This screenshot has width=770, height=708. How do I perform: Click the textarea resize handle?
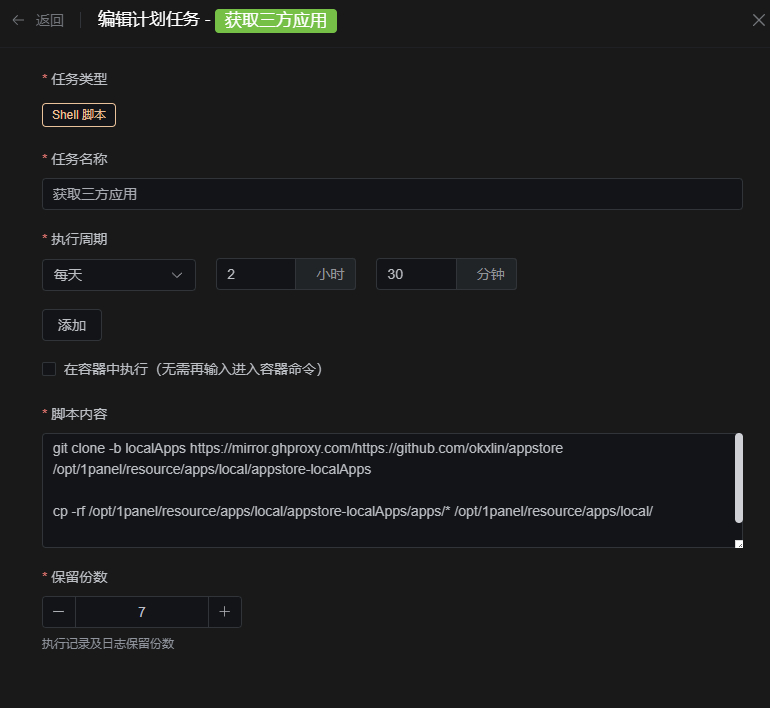coord(739,544)
